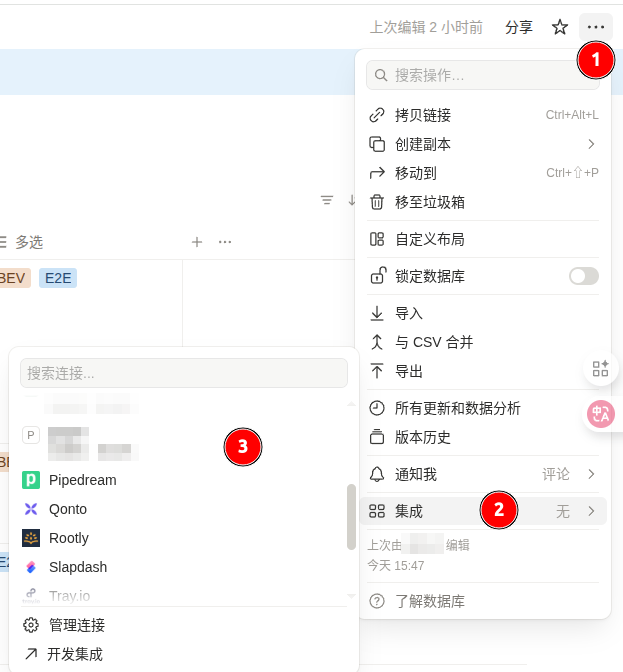Select the Pipedream integration icon

(x=31, y=480)
